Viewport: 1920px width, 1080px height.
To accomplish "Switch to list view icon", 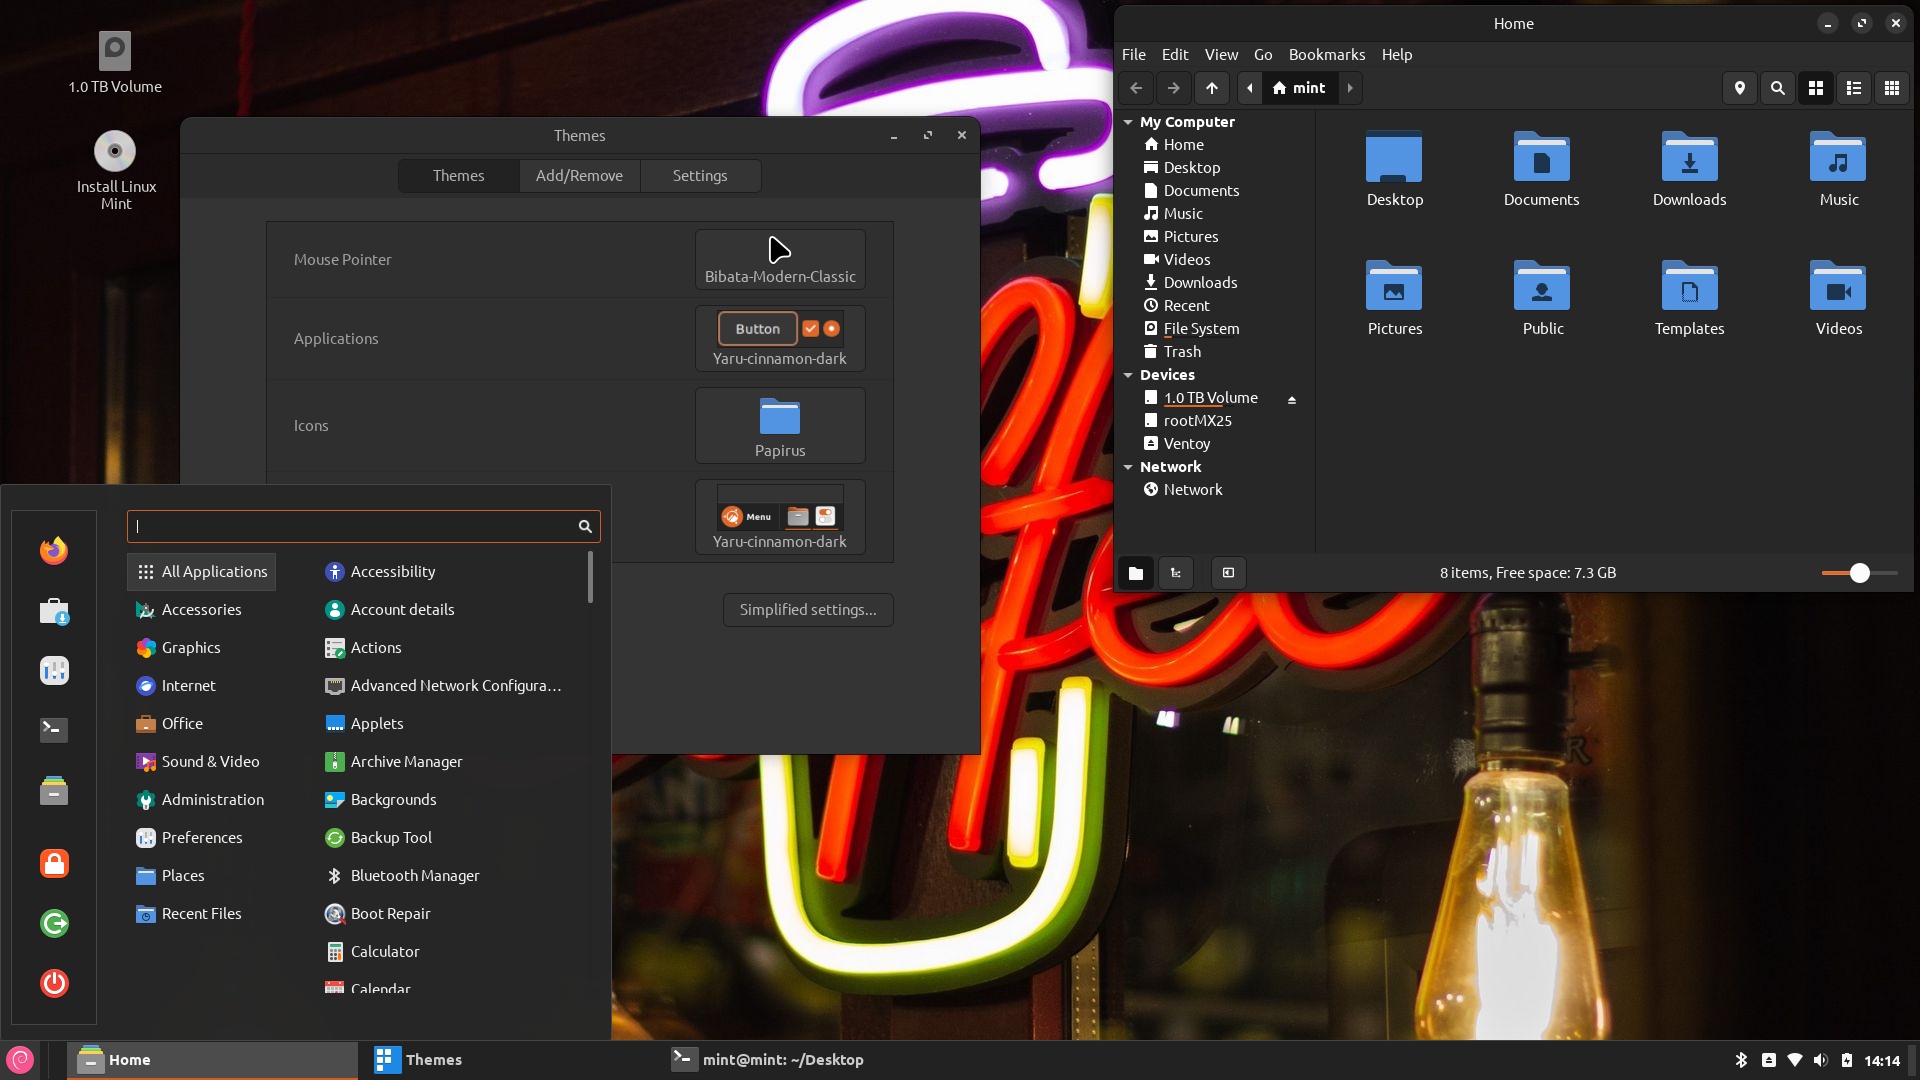I will [x=1853, y=88].
